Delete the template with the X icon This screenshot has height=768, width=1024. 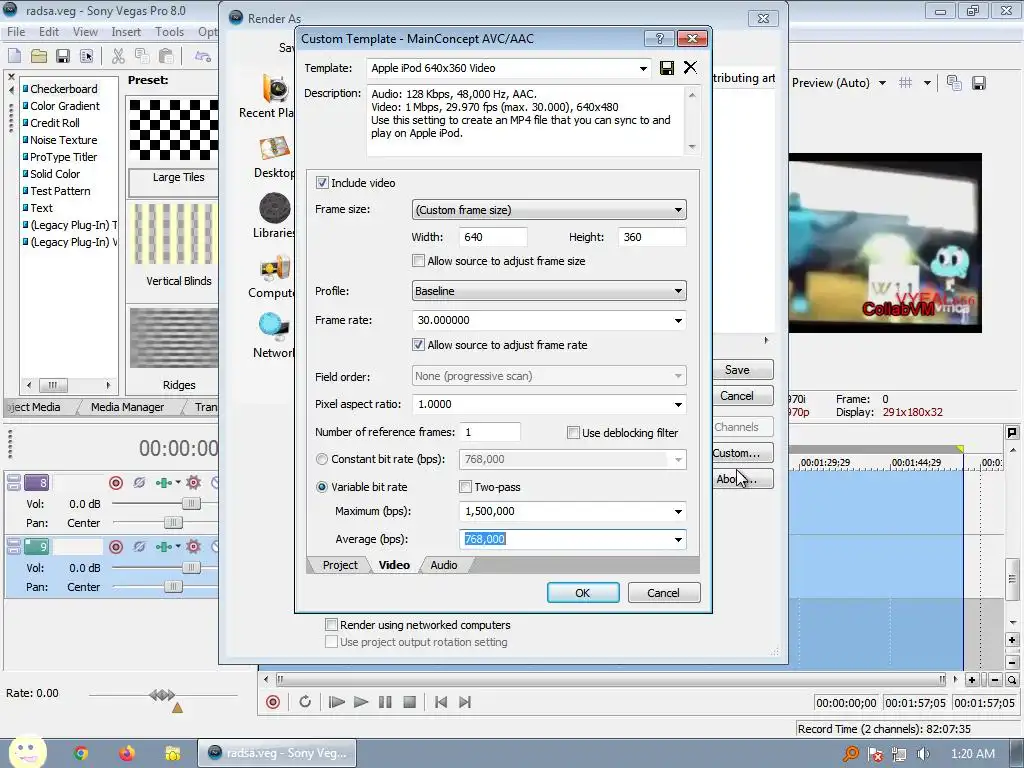690,67
